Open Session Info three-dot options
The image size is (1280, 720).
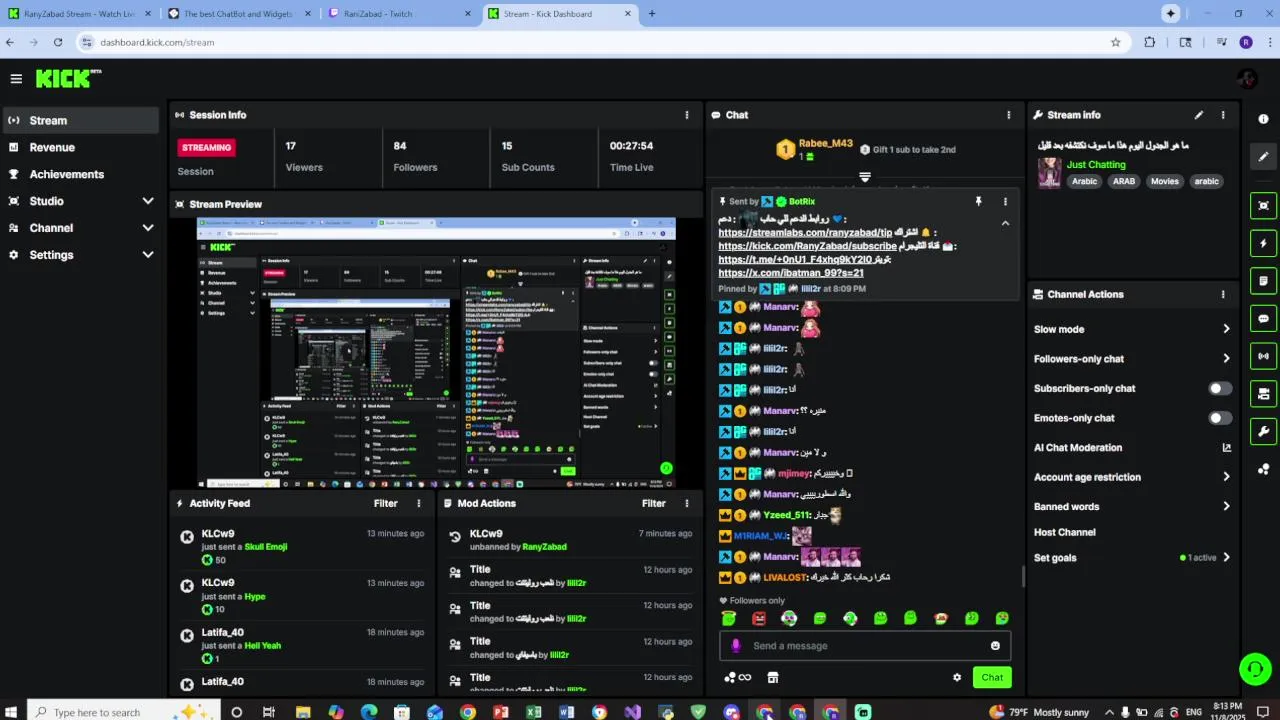[686, 115]
